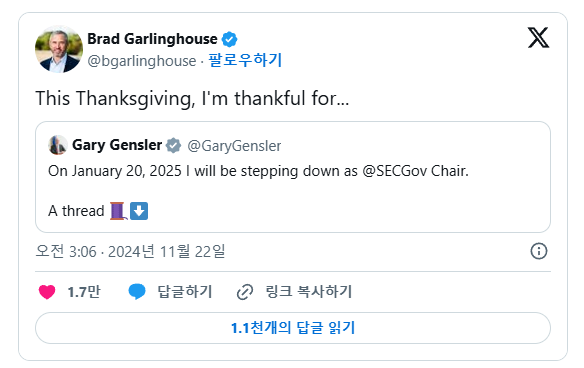The height and width of the screenshot is (368, 584).
Task: Click Brad Garlinghouse's blue verified badge
Action: point(229,39)
